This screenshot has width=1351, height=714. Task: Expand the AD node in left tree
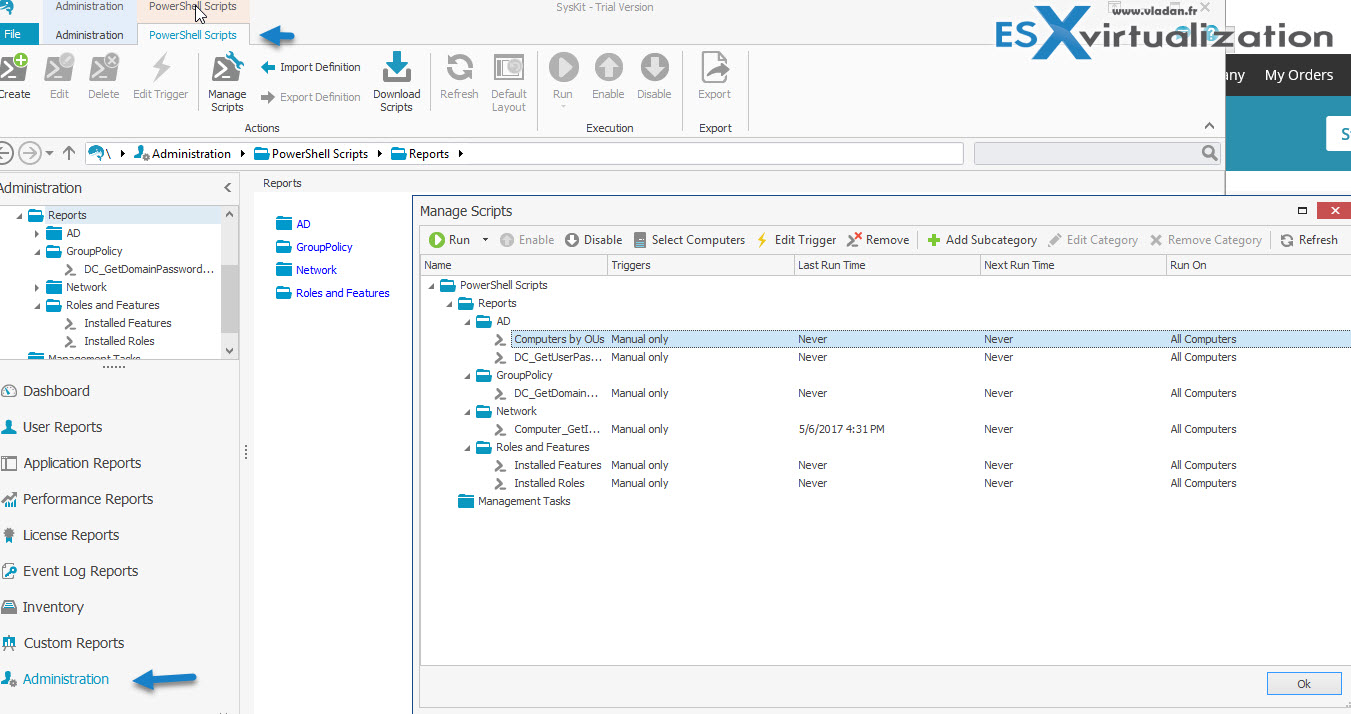(x=37, y=233)
